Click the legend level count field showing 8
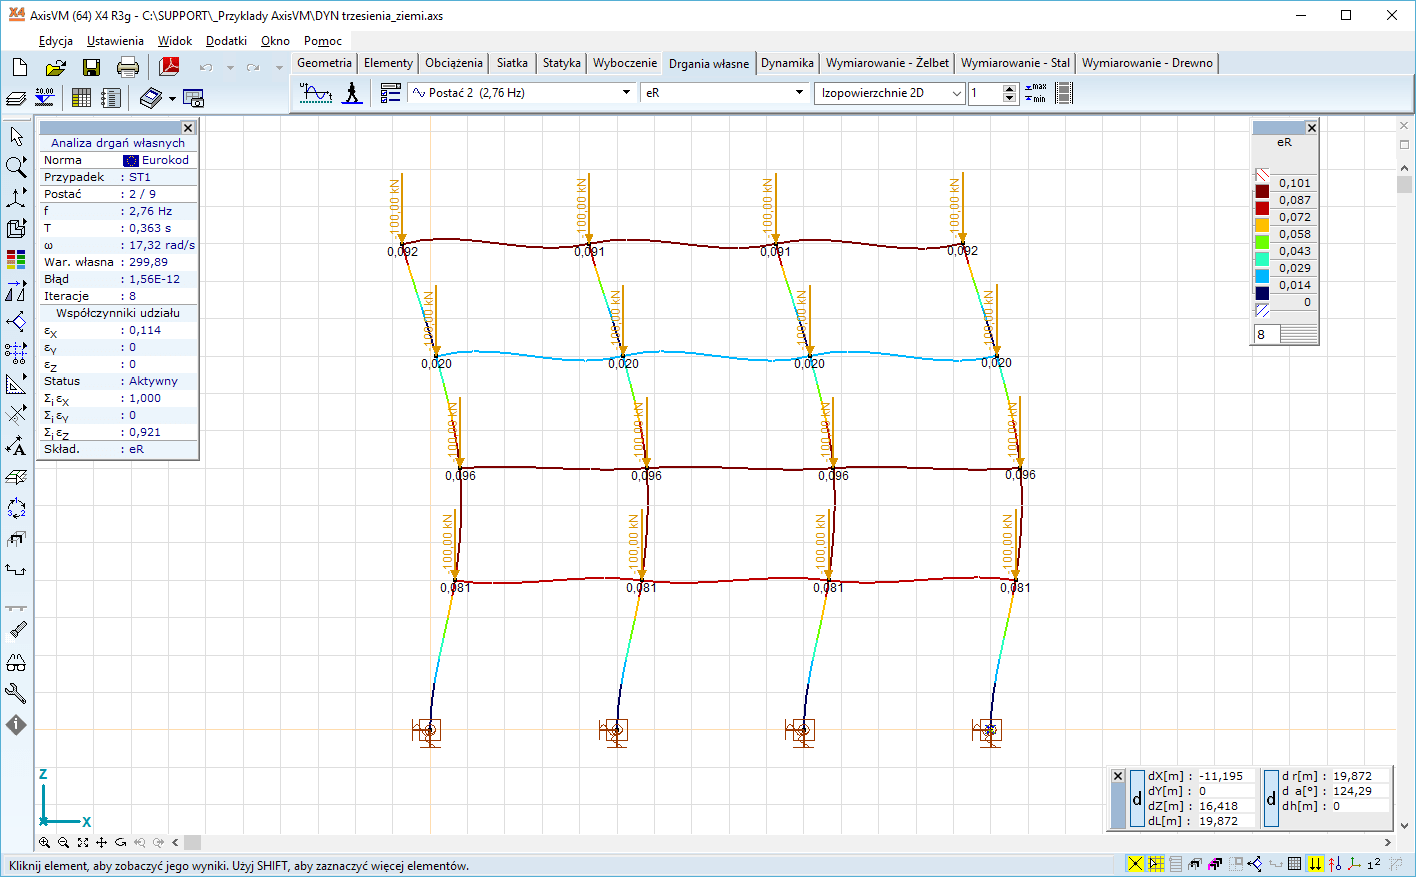The image size is (1416, 877). pyautogui.click(x=1265, y=334)
